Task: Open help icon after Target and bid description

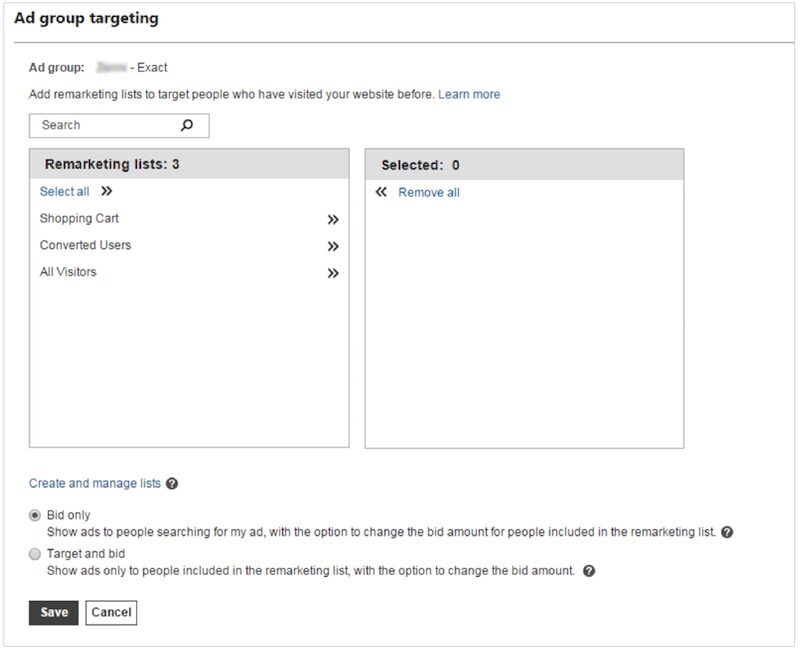Action: 589,571
